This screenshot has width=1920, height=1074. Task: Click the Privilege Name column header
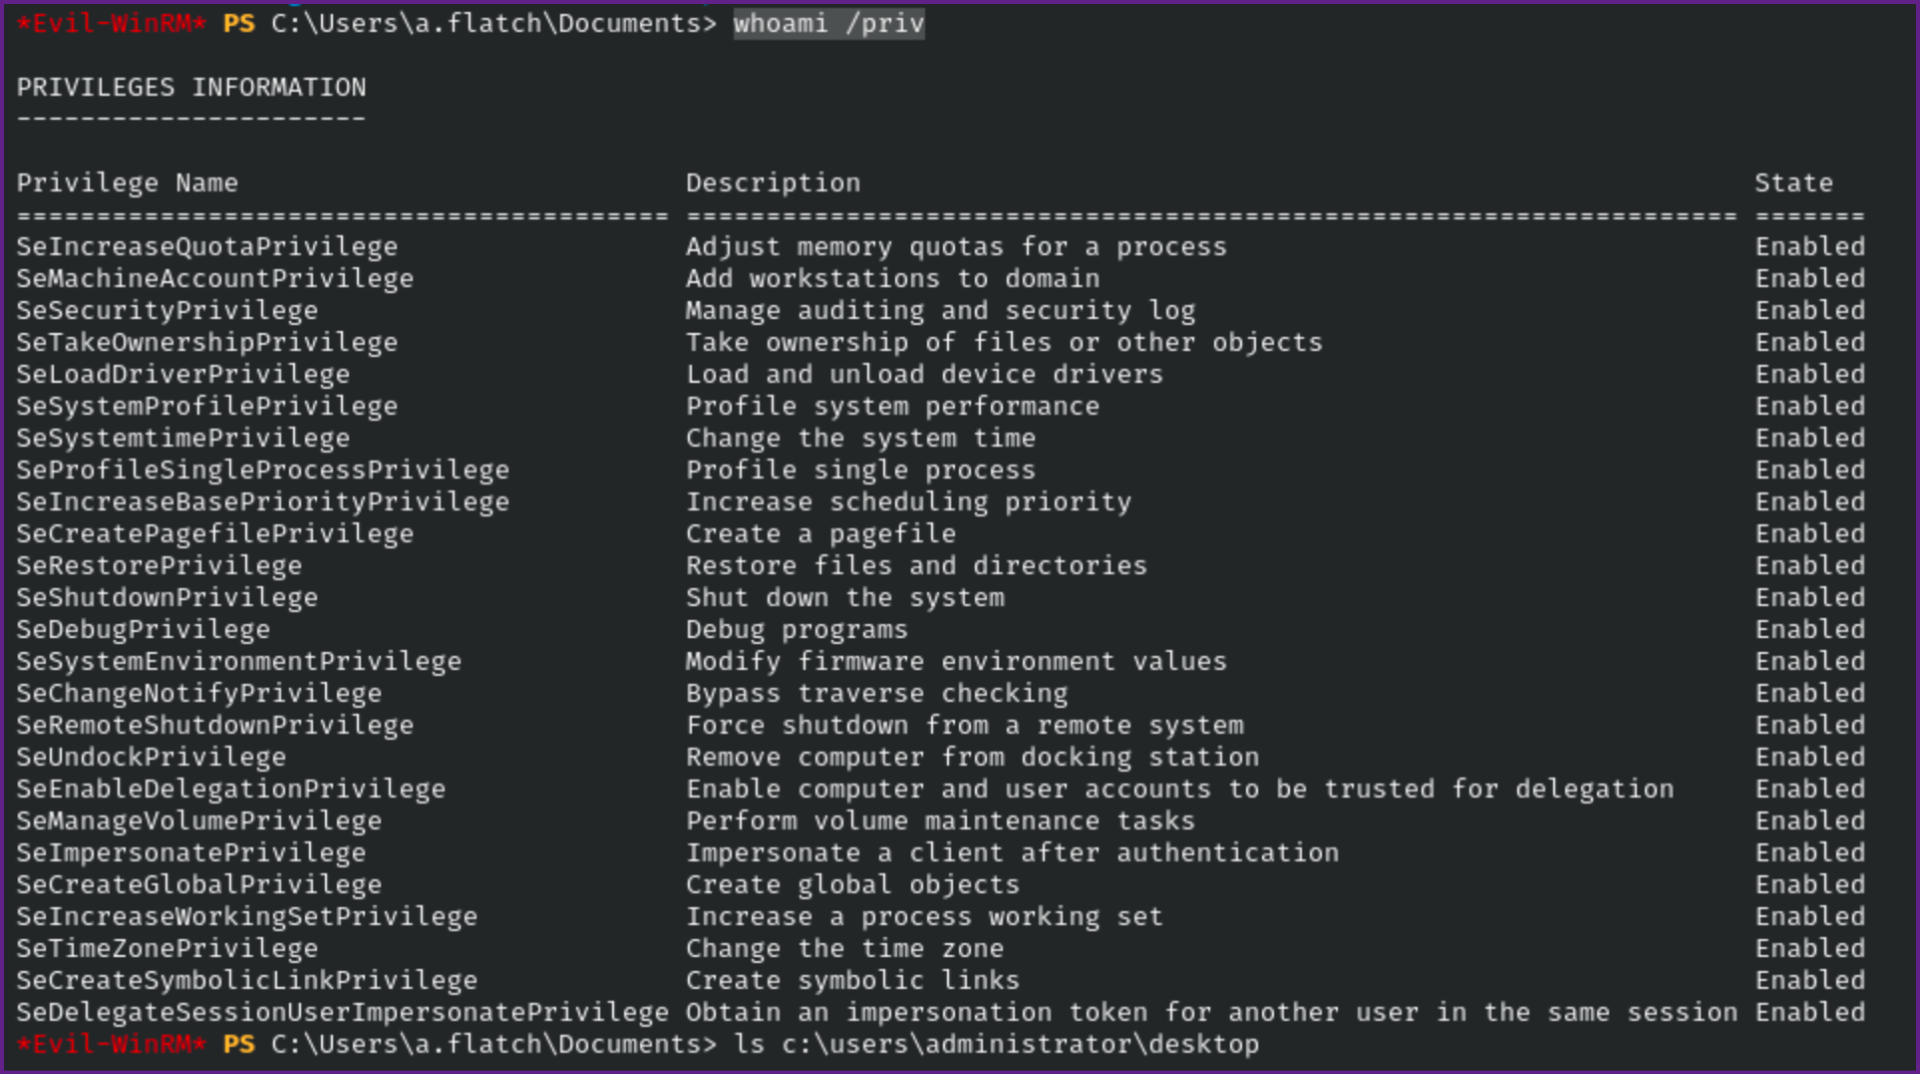tap(127, 183)
